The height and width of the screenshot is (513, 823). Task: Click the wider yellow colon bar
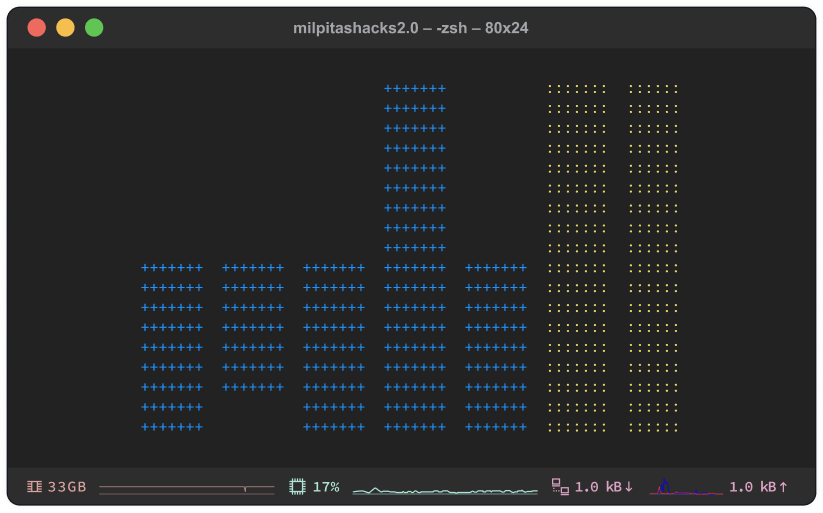[577, 257]
